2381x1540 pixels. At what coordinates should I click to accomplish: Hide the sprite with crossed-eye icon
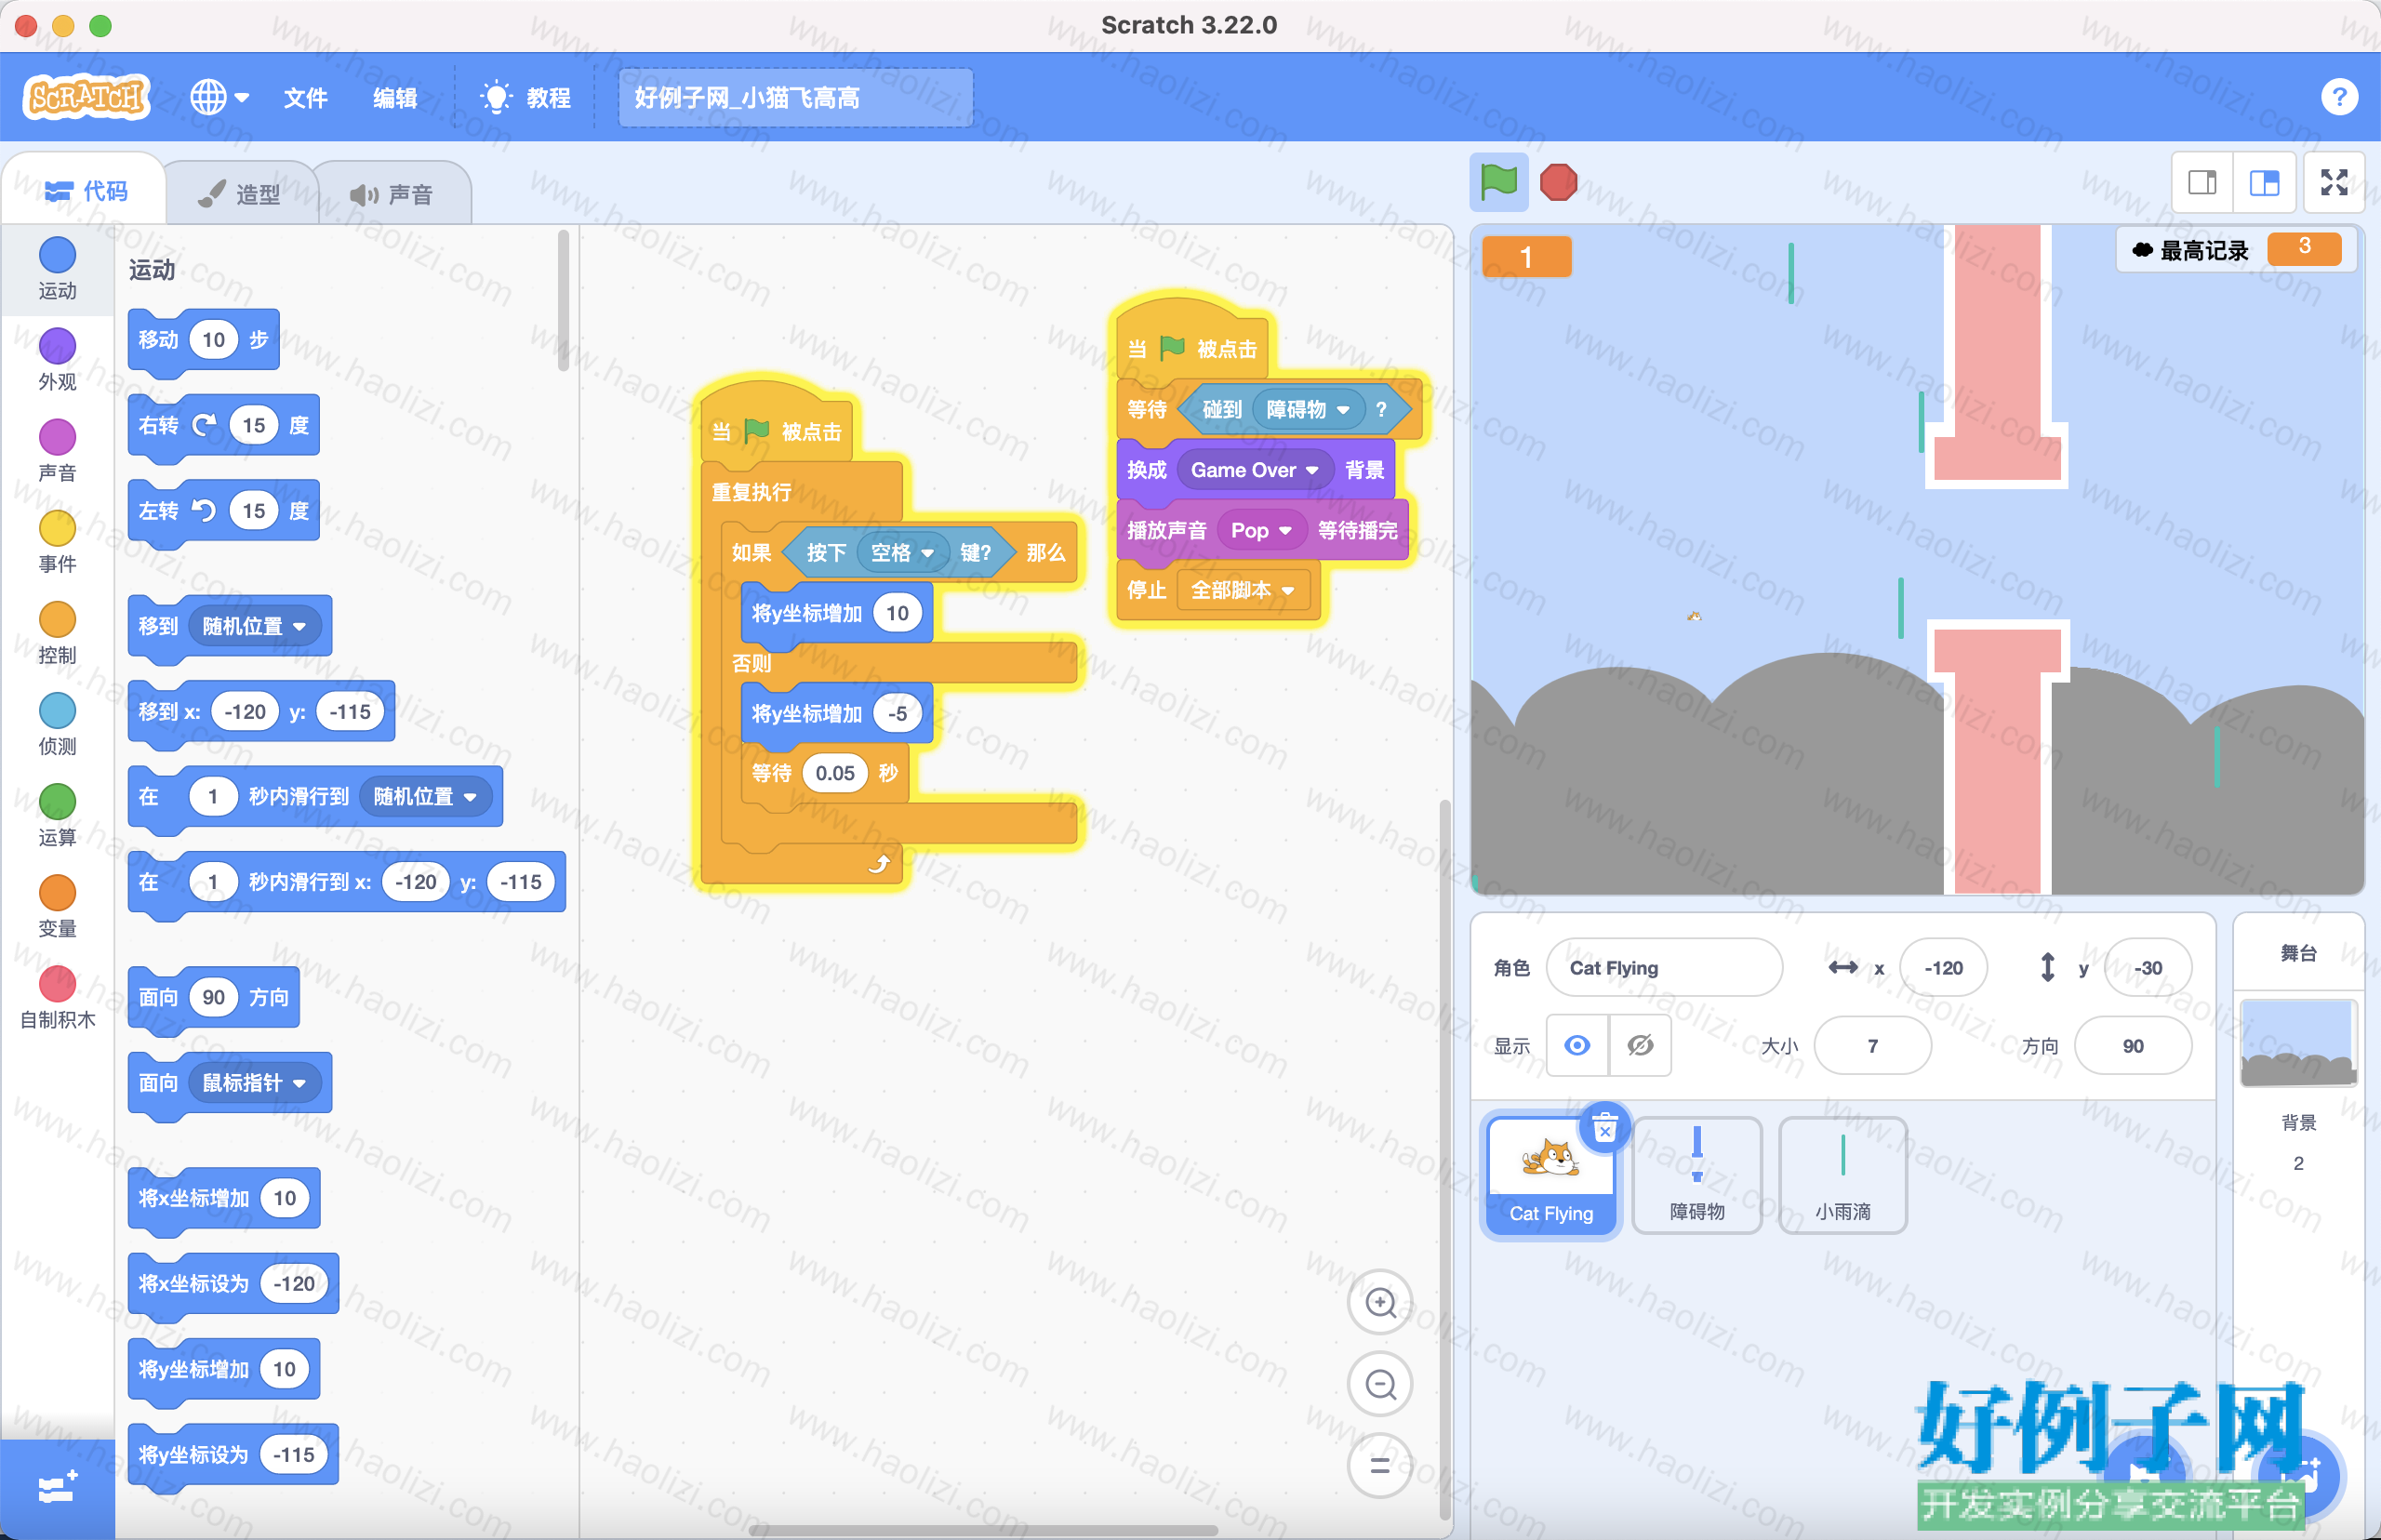1640,1045
